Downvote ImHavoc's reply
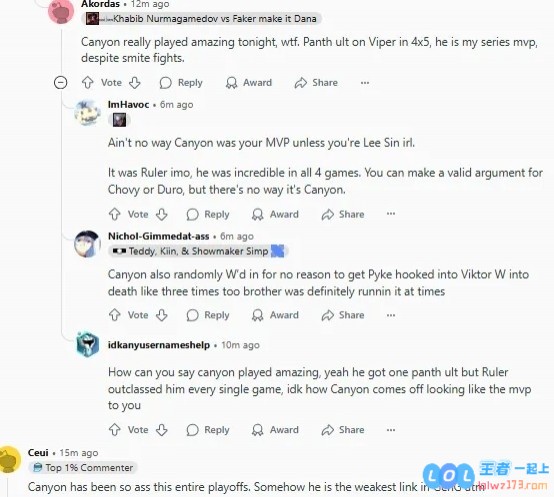 [161, 214]
